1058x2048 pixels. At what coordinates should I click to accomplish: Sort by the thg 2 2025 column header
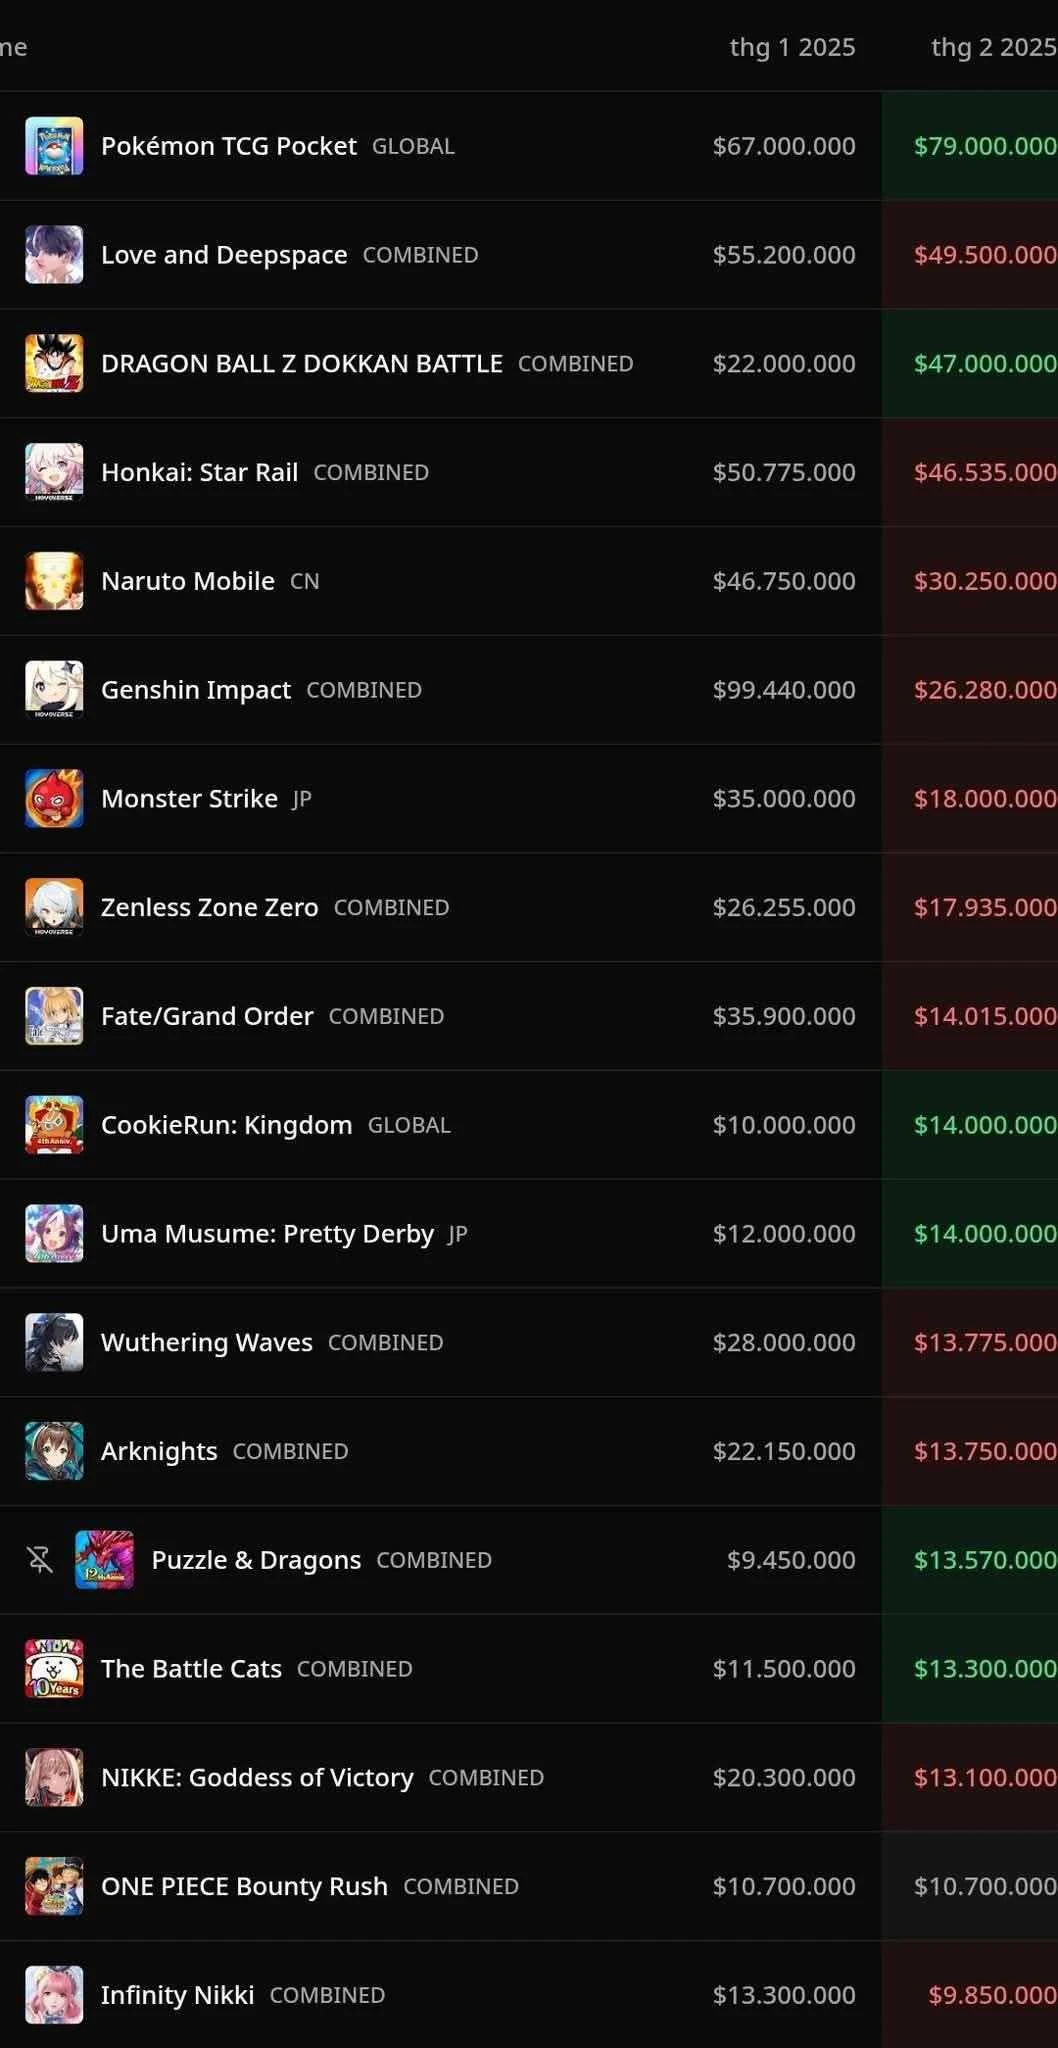pos(994,47)
